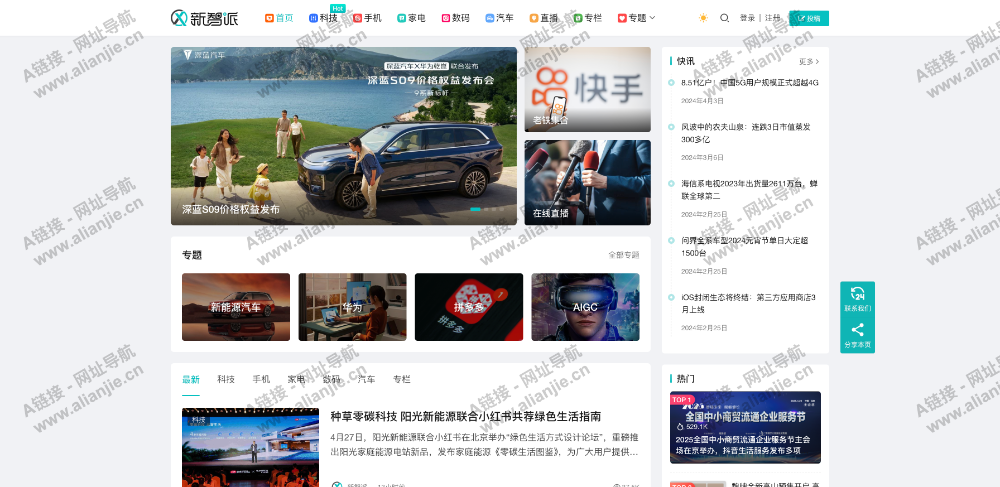Open news 海信系电视2023年出货量
The height and width of the screenshot is (487, 1000).
tap(749, 190)
